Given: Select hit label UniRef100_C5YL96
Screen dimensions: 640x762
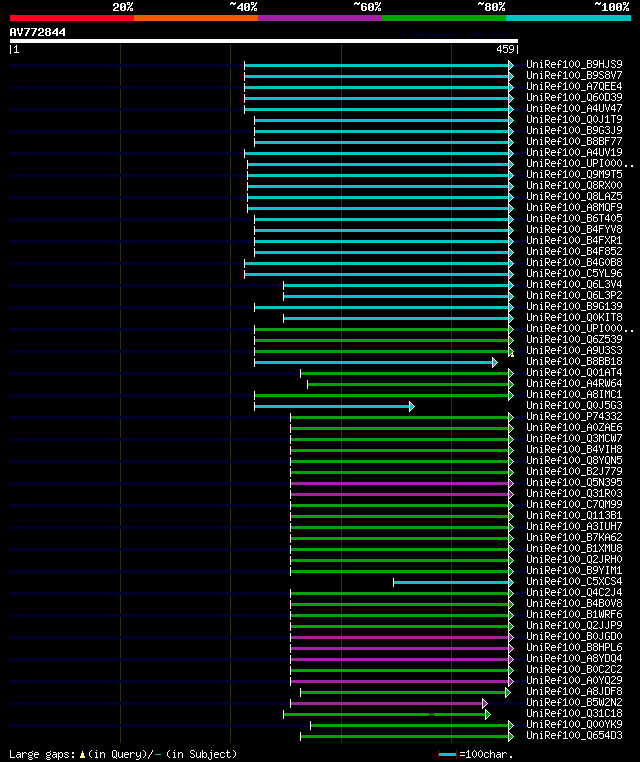Looking at the screenshot, I should 574,273.
